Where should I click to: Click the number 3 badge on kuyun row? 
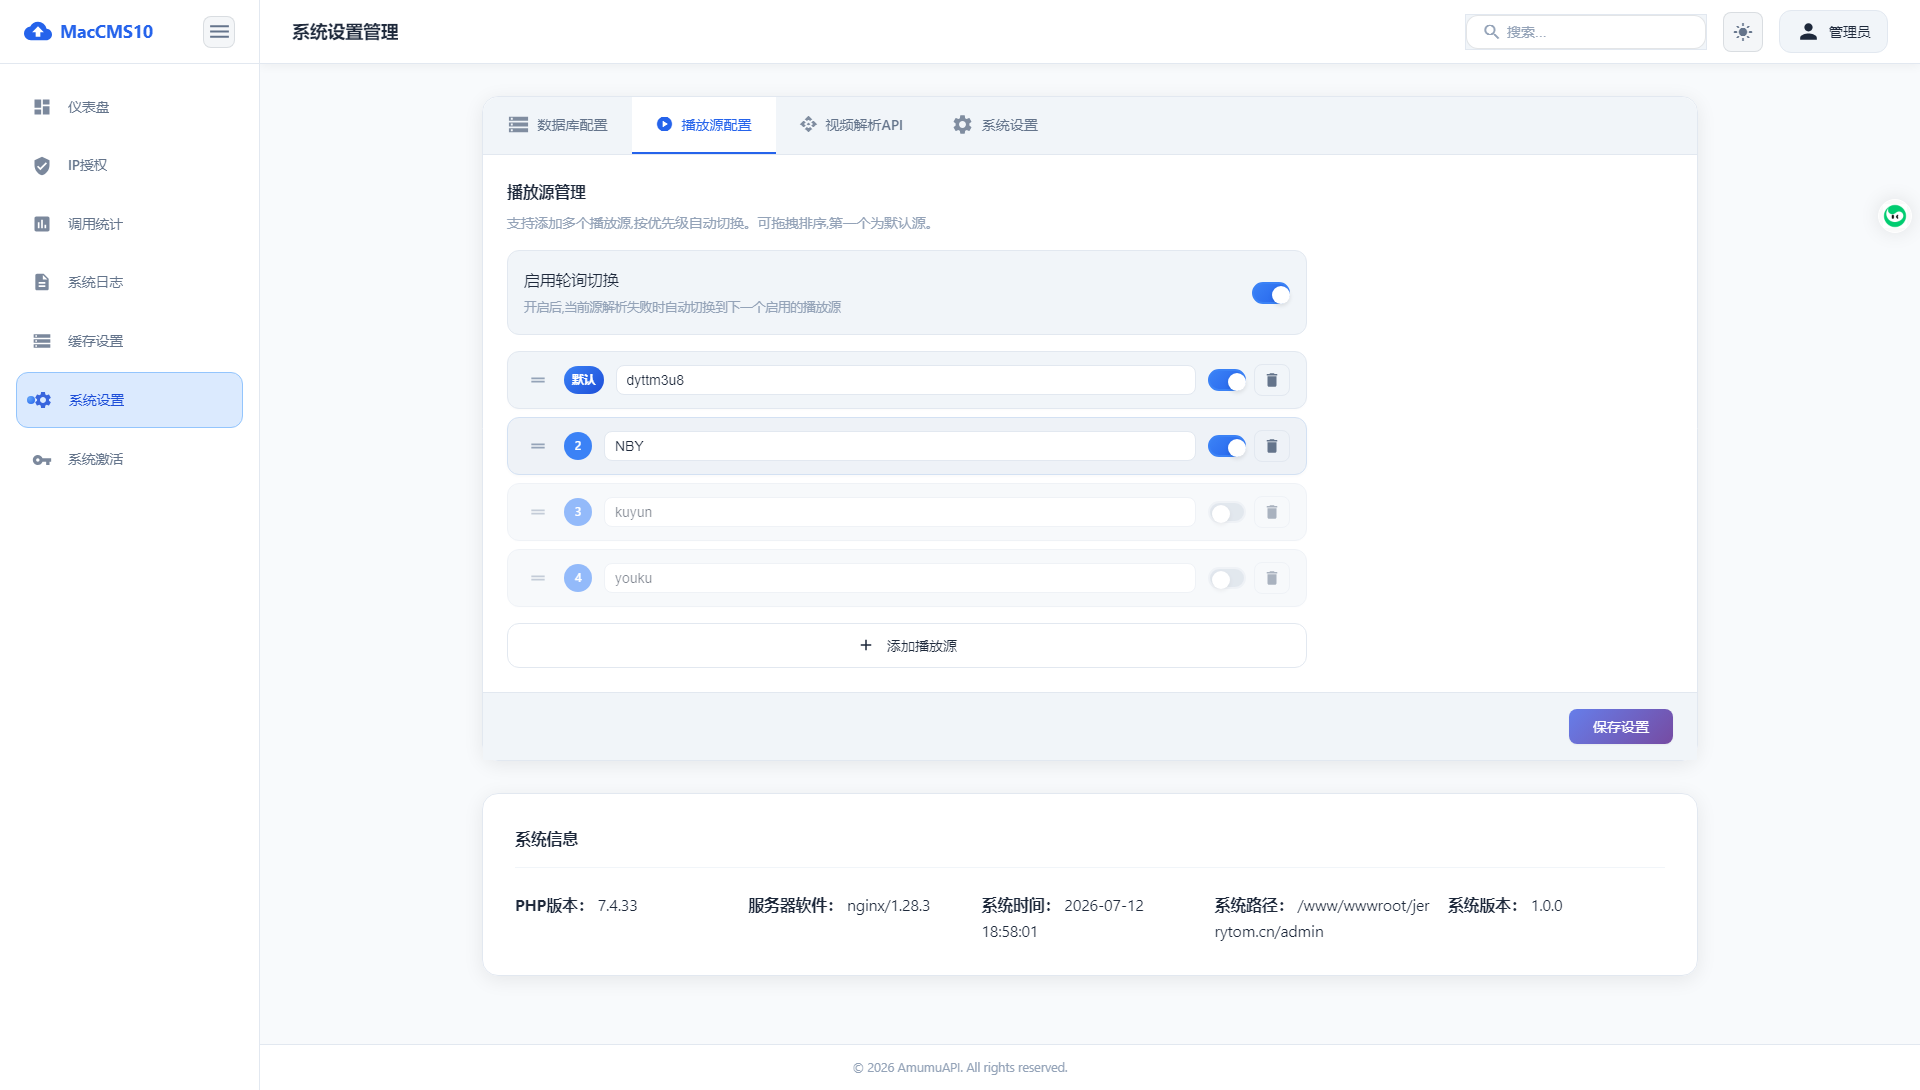[578, 512]
